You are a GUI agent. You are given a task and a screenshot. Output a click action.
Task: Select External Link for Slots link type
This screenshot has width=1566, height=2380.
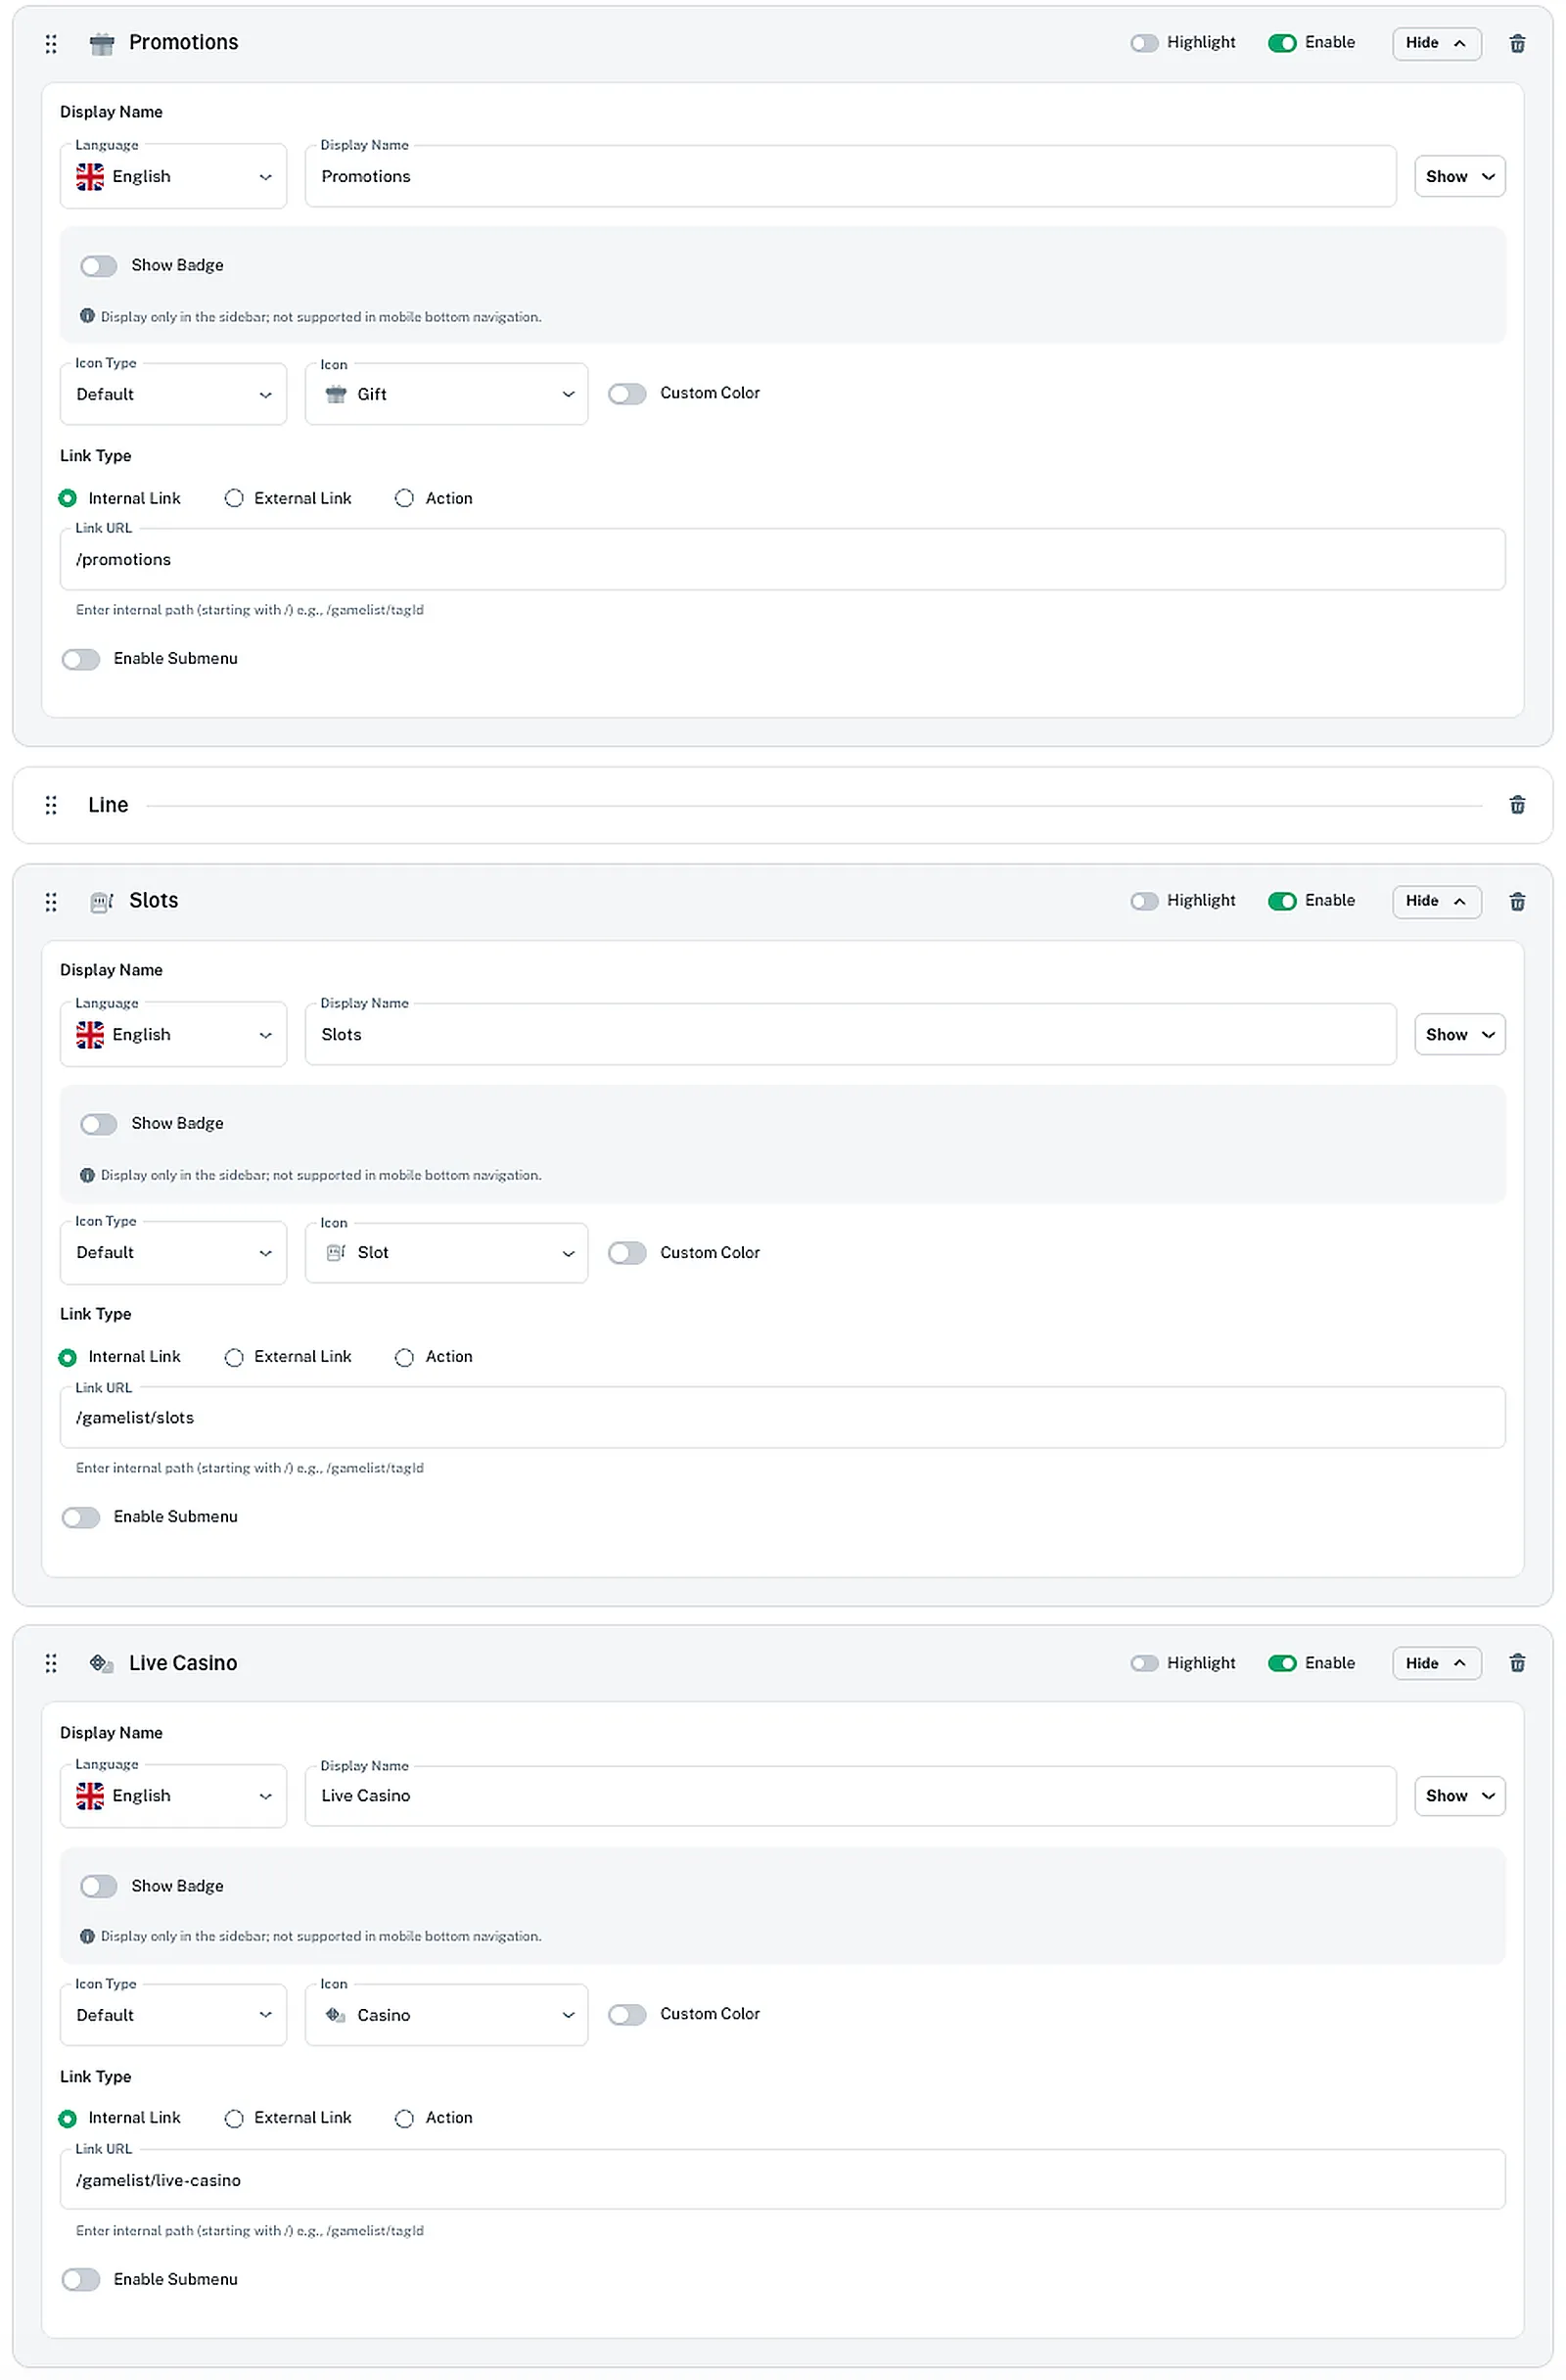click(234, 1357)
